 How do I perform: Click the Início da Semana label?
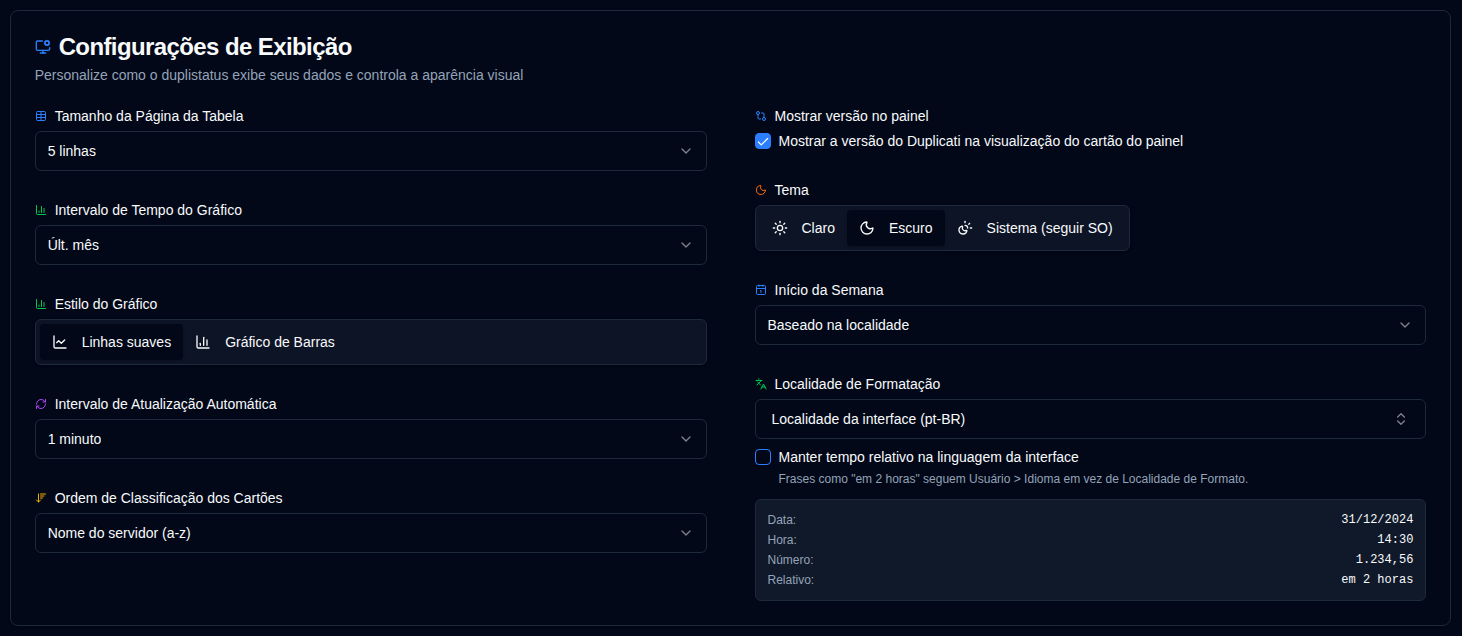pyautogui.click(x=829, y=290)
